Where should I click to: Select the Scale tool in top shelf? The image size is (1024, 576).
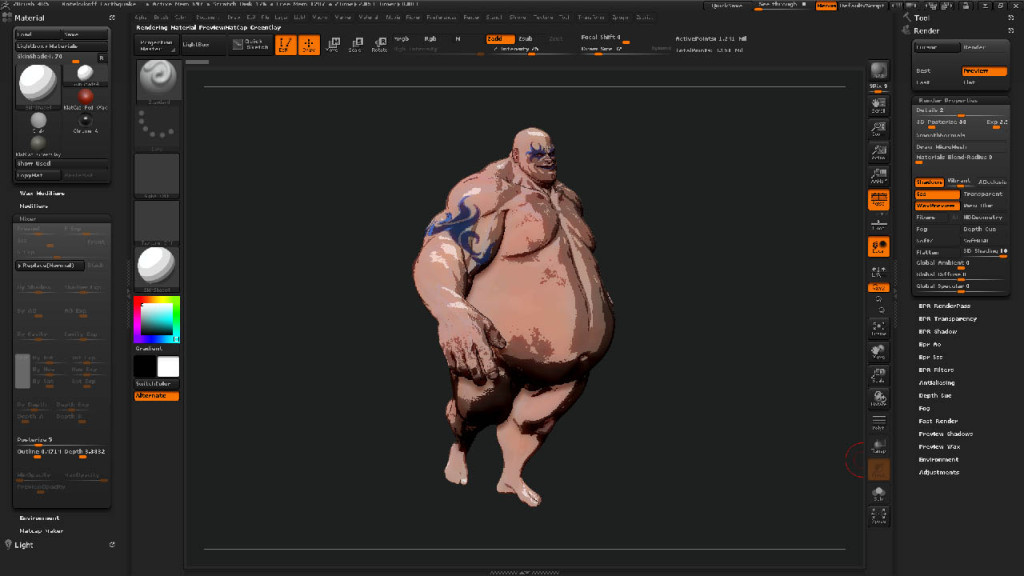coord(356,44)
